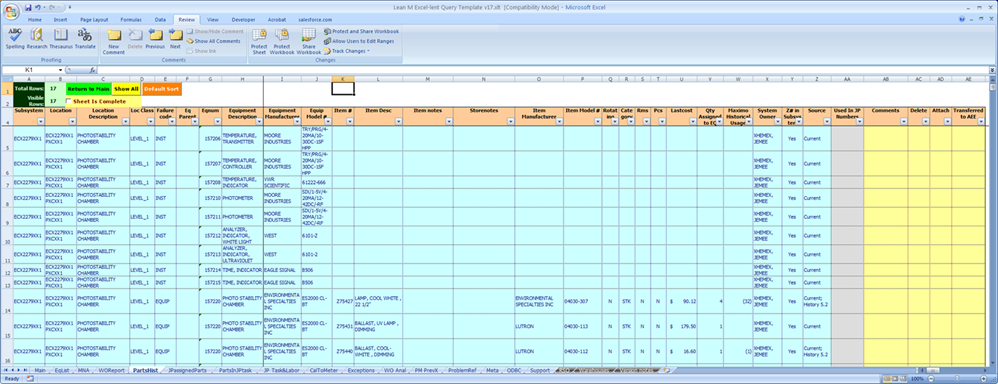Open the Item Desc filter dropdown
The image size is (998, 384).
click(398, 121)
